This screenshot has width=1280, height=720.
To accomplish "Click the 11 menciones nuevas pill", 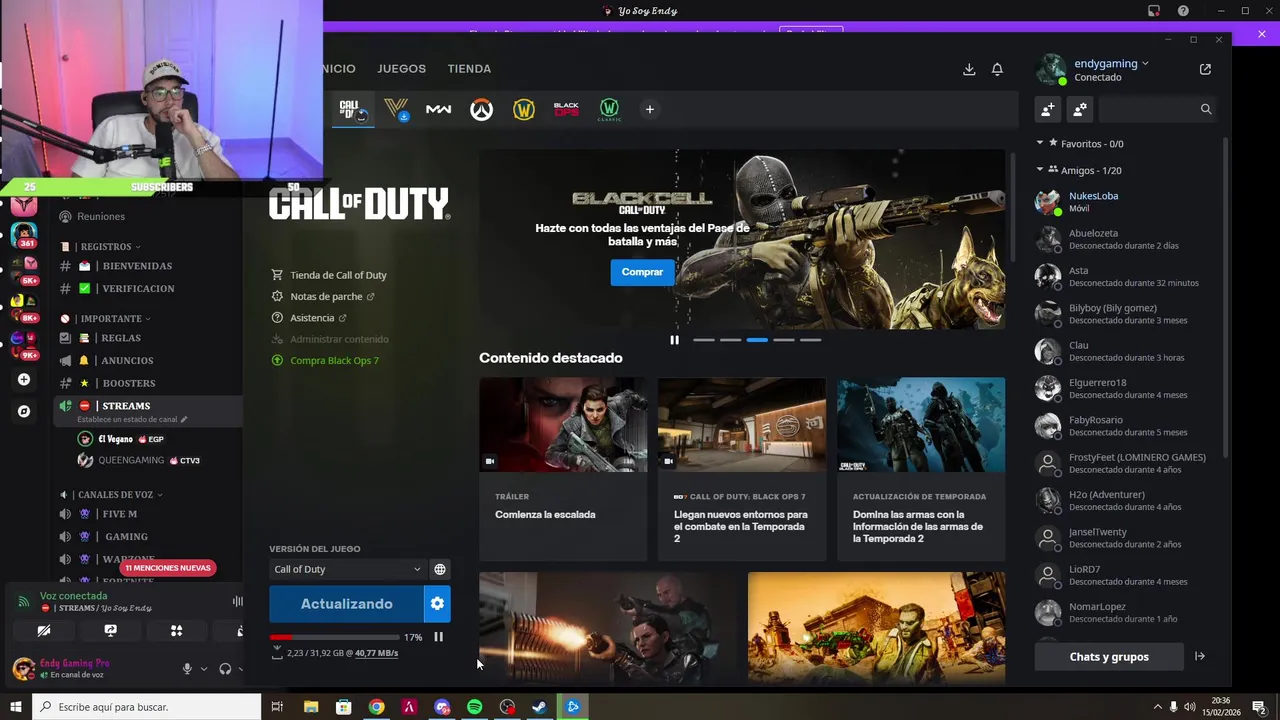I will point(170,568).
